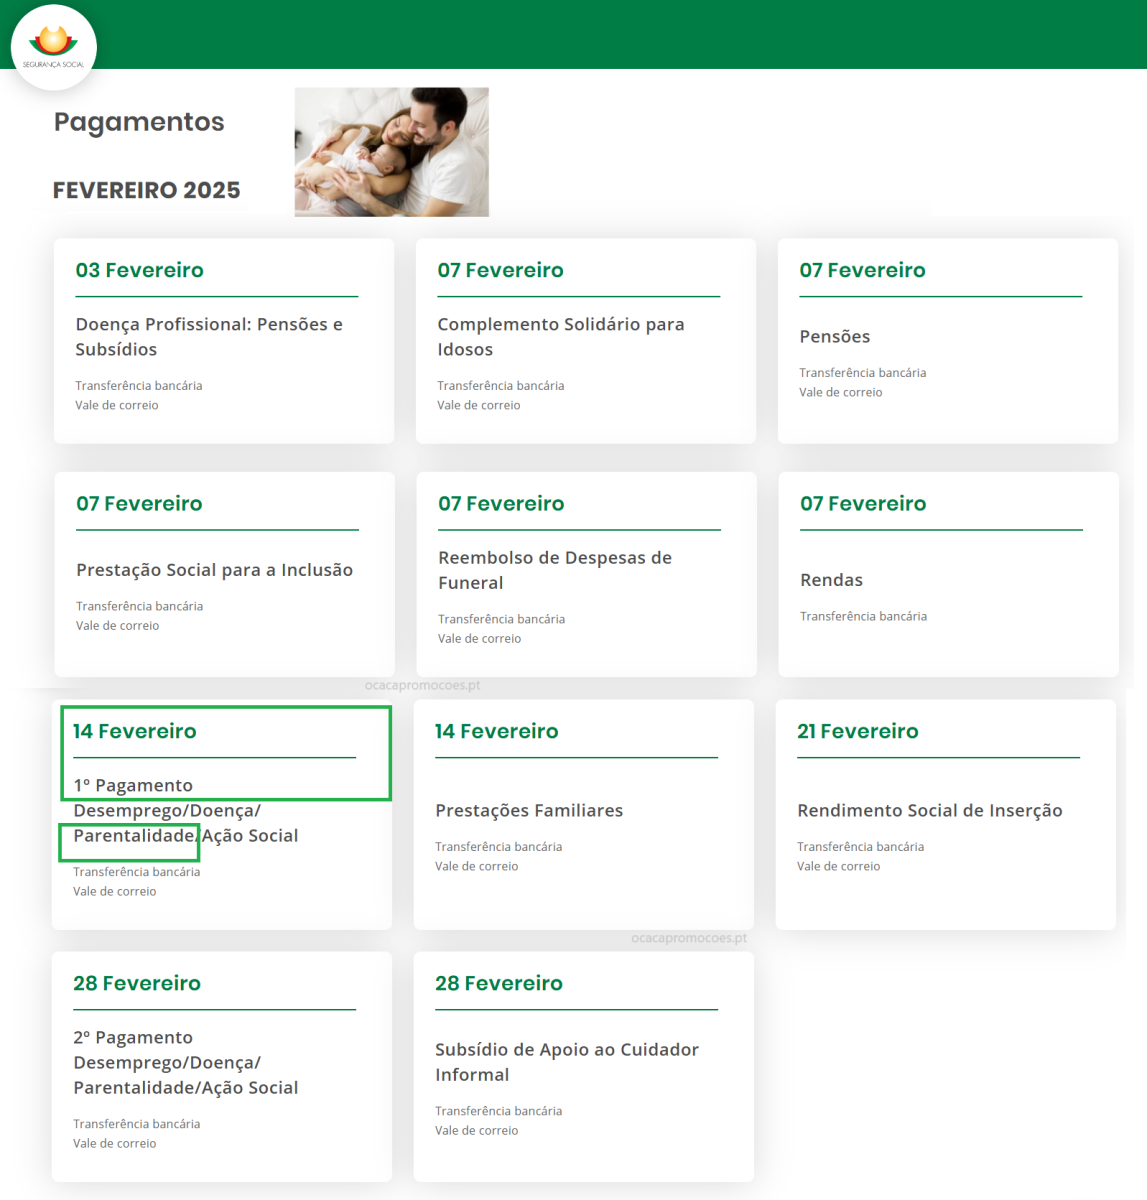Click the "FEVEREIRO 2025" heading
This screenshot has height=1200, width=1147.
(x=147, y=190)
